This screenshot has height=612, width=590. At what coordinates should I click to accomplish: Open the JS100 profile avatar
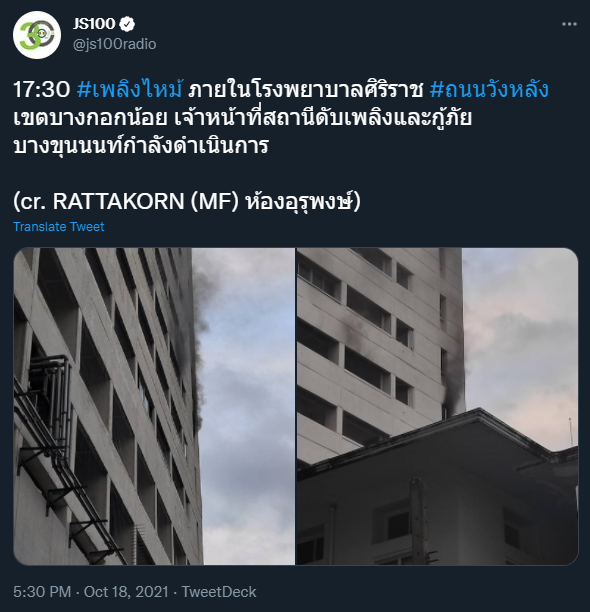37,35
